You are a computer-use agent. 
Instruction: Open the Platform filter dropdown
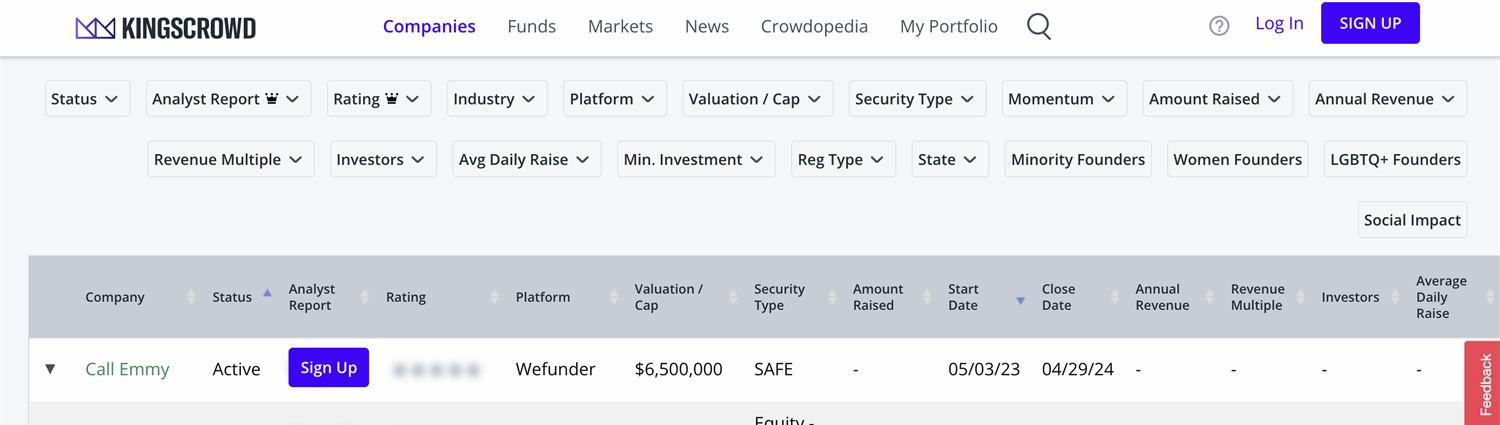(615, 99)
